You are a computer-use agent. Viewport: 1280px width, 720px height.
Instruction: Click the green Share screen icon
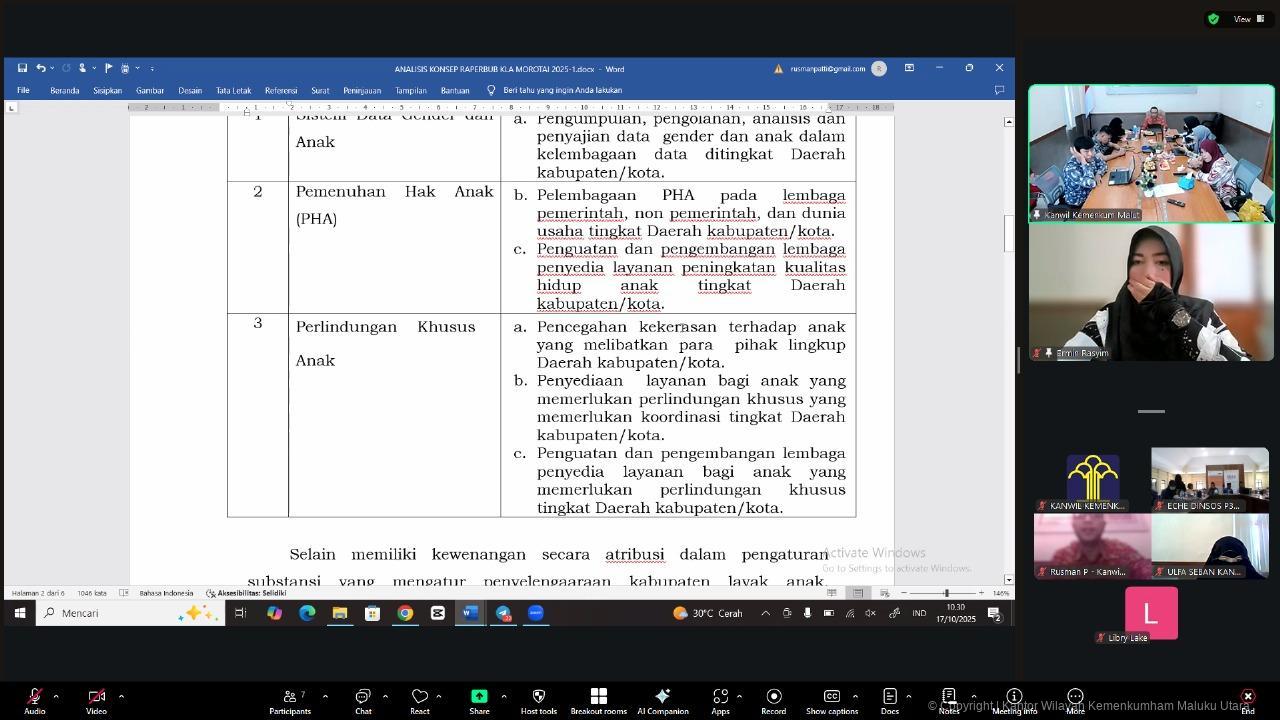pos(479,697)
